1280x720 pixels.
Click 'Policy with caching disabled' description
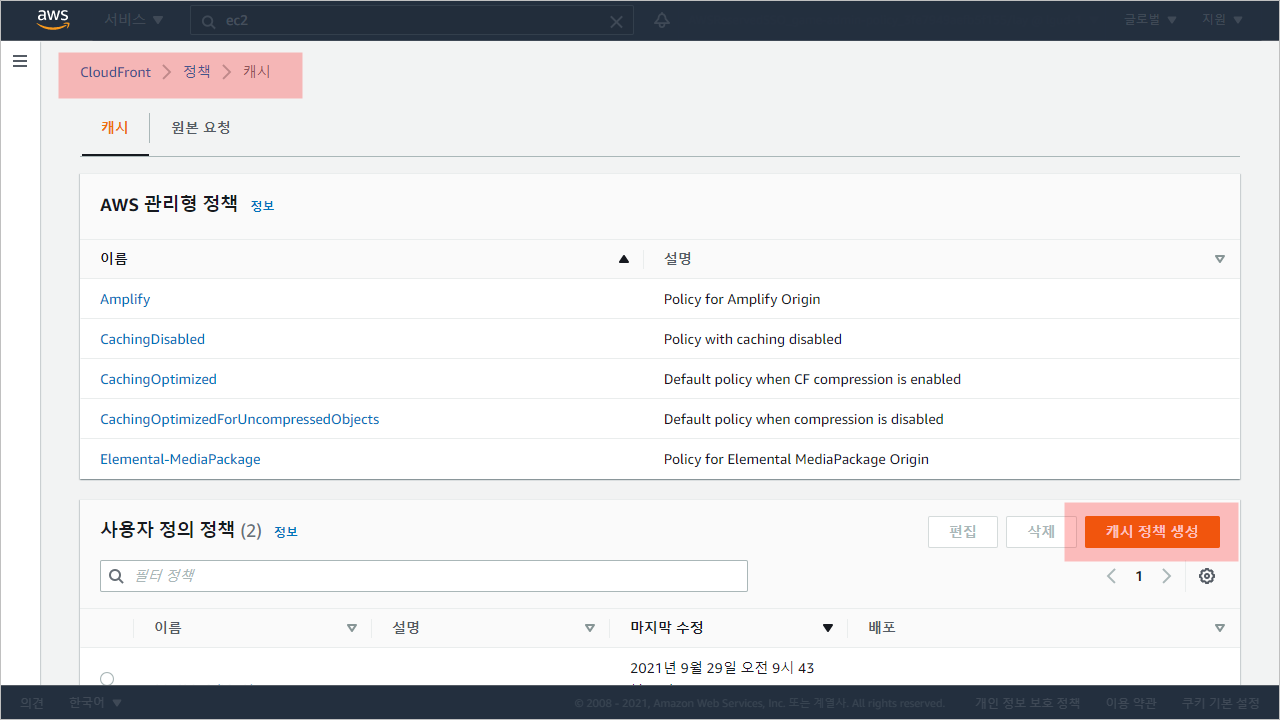tap(753, 339)
